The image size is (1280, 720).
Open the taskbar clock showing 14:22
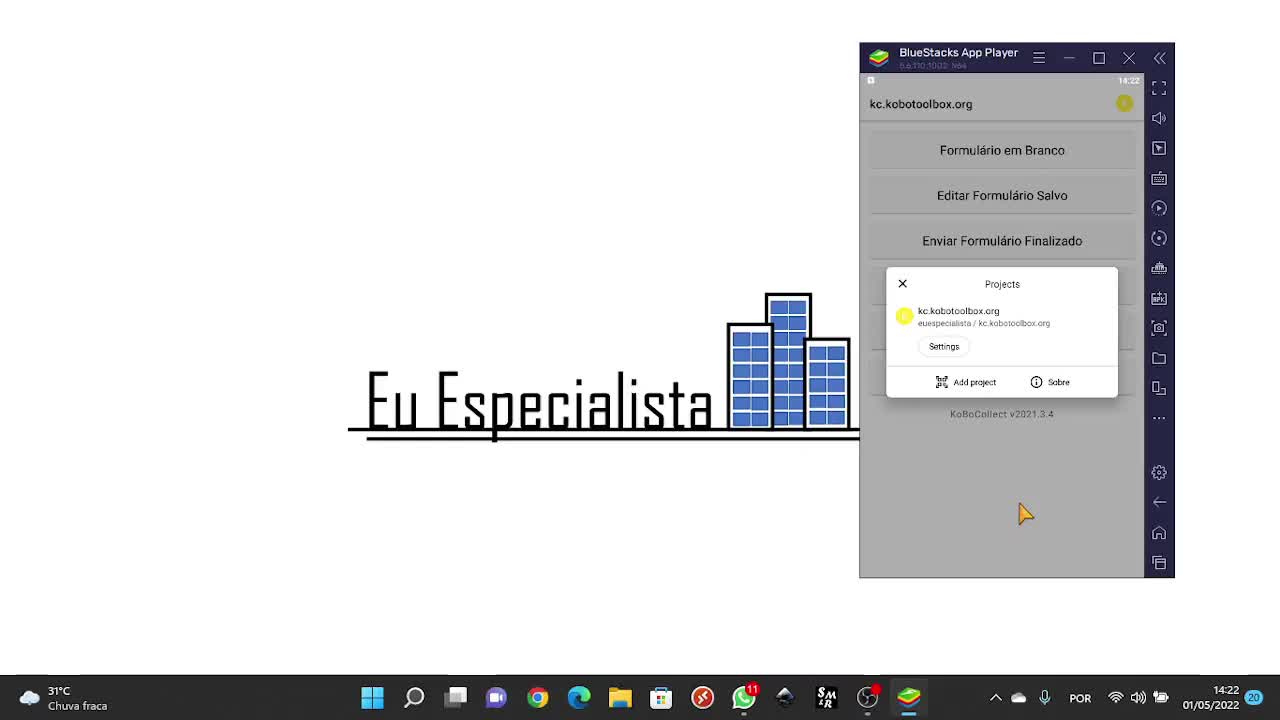(1211, 698)
